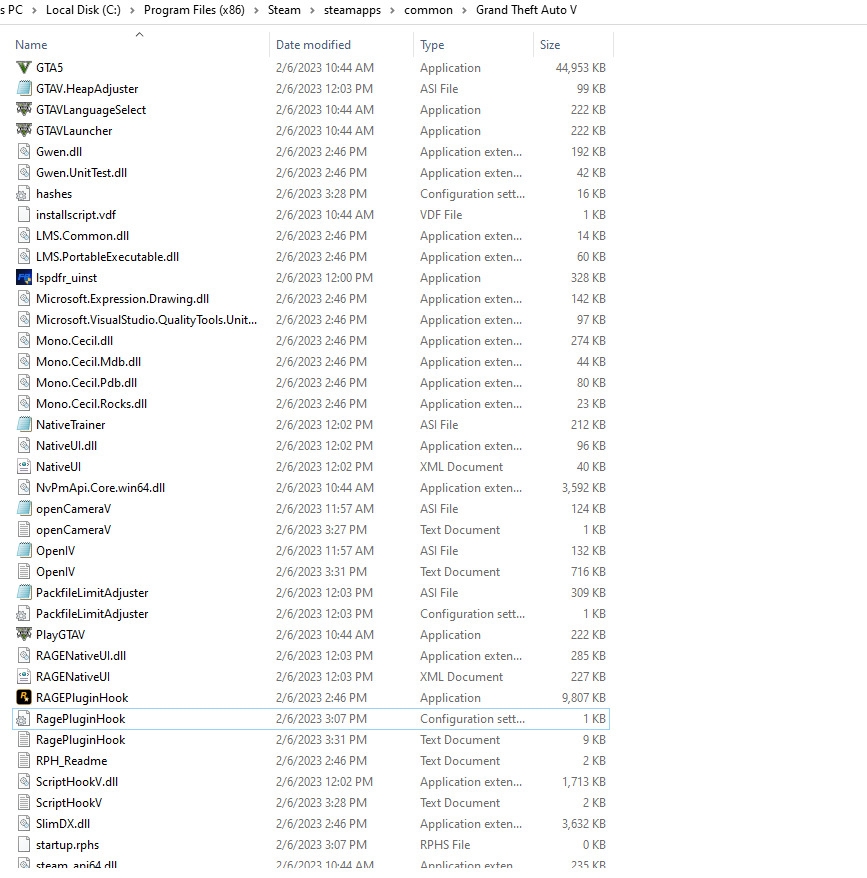Click the VDF File type cell
Screen dimensions: 867x878
pyautogui.click(x=441, y=215)
